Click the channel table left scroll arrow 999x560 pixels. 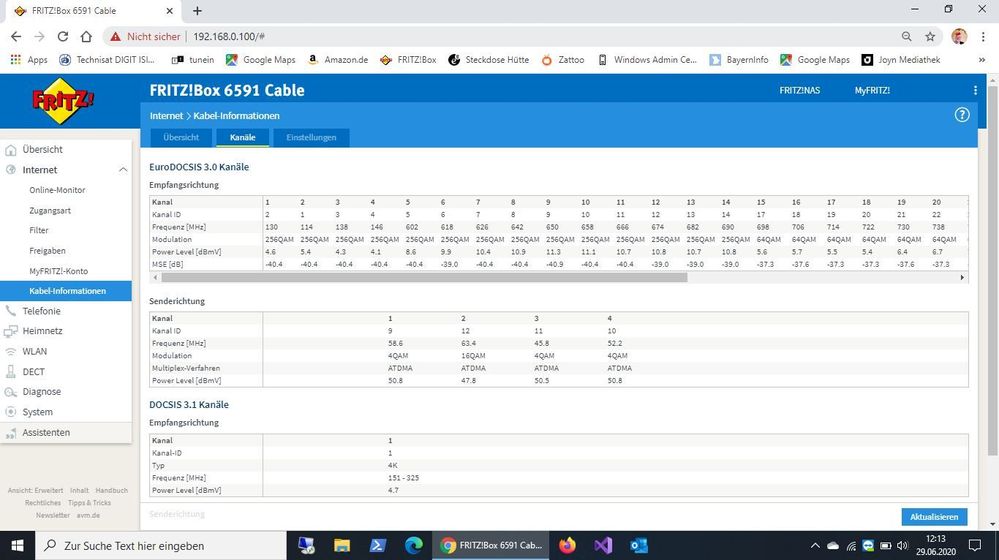click(x=155, y=278)
